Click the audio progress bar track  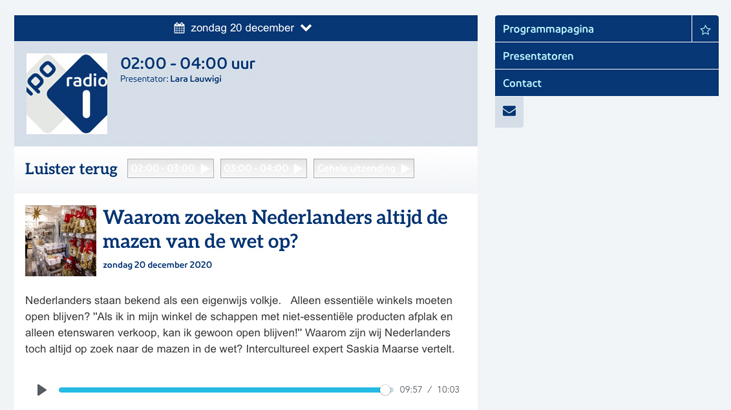[x=226, y=389]
